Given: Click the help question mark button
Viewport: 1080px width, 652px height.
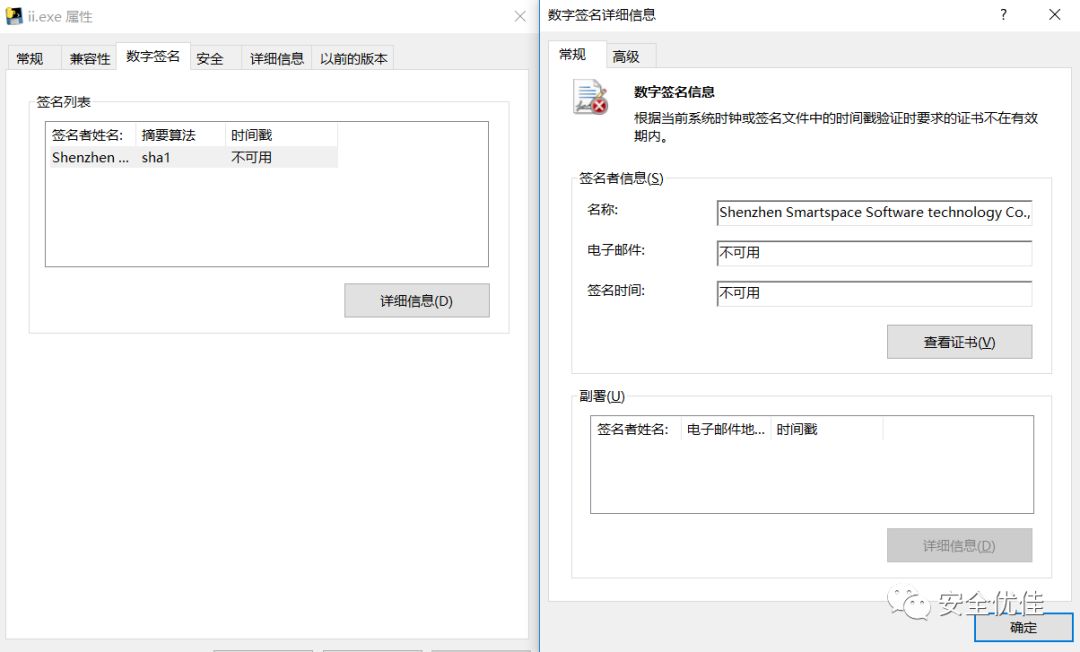Looking at the screenshot, I should 1004,15.
